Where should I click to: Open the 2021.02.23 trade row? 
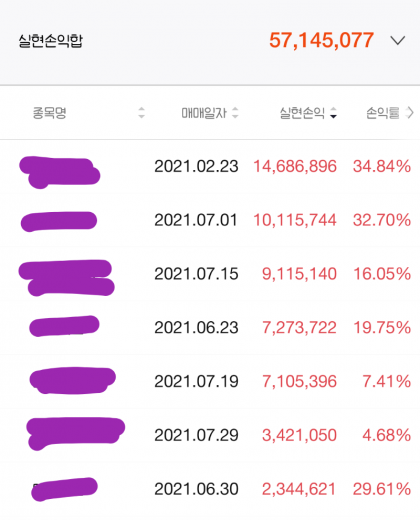click(210, 166)
